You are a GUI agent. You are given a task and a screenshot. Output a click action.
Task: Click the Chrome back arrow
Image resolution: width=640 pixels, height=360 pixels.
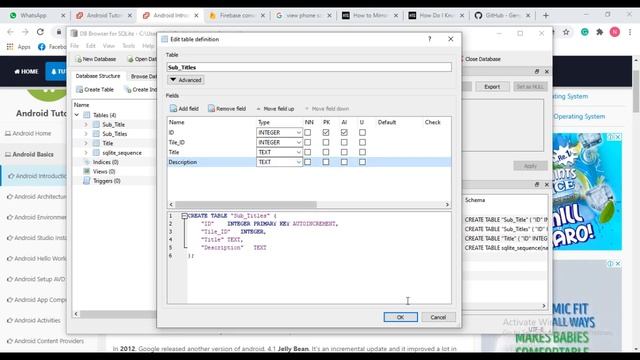[10, 32]
